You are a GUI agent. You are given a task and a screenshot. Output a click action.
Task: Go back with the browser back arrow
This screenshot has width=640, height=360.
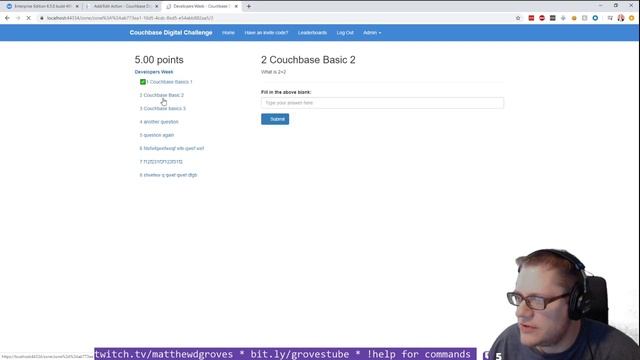(7, 18)
